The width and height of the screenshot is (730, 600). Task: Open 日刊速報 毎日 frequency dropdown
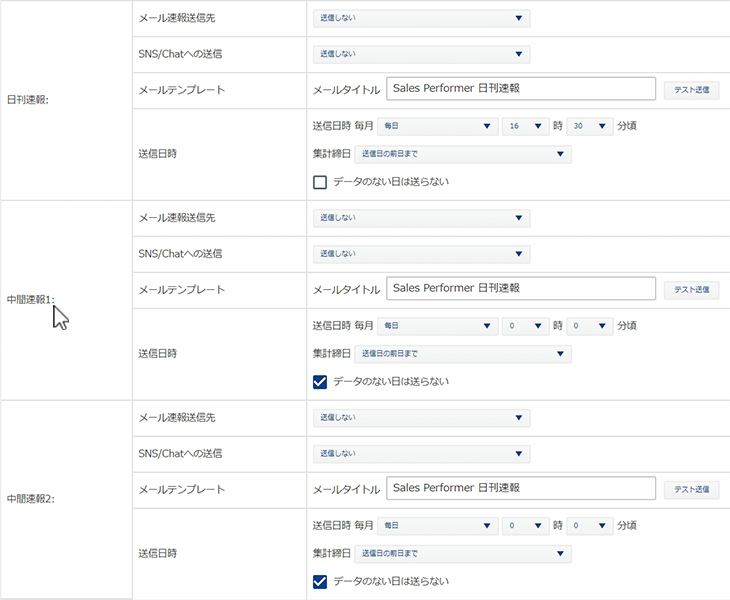coord(437,126)
